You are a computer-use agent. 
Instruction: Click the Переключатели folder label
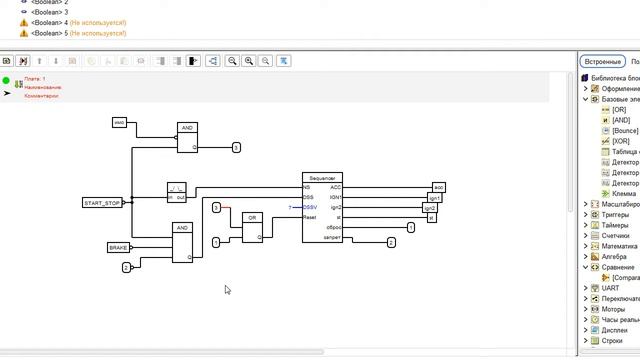coord(621,299)
